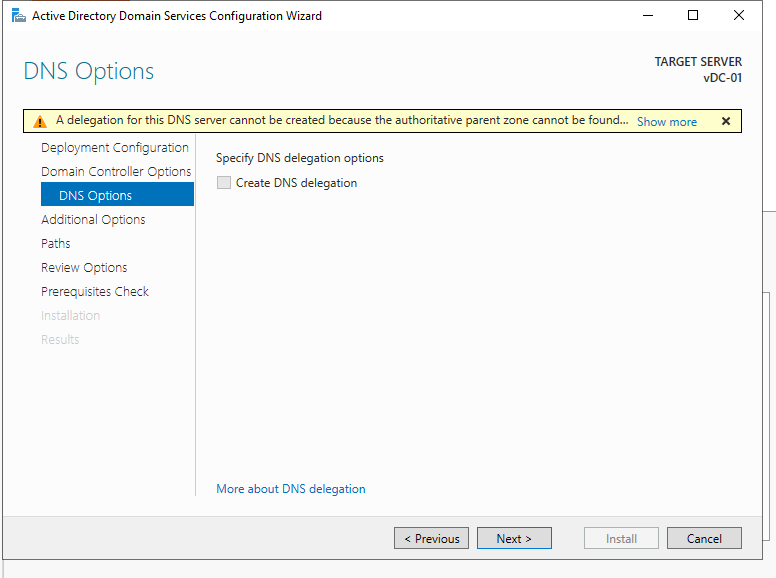Click the greyed-out Installation step

pyautogui.click(x=70, y=315)
